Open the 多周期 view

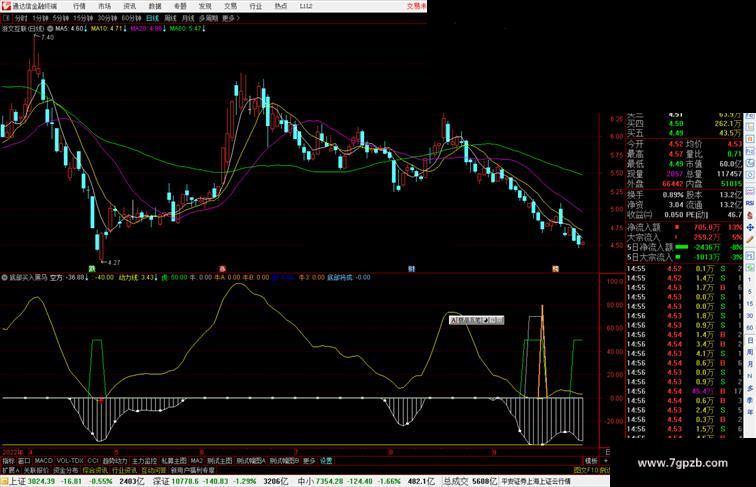pyautogui.click(x=209, y=18)
